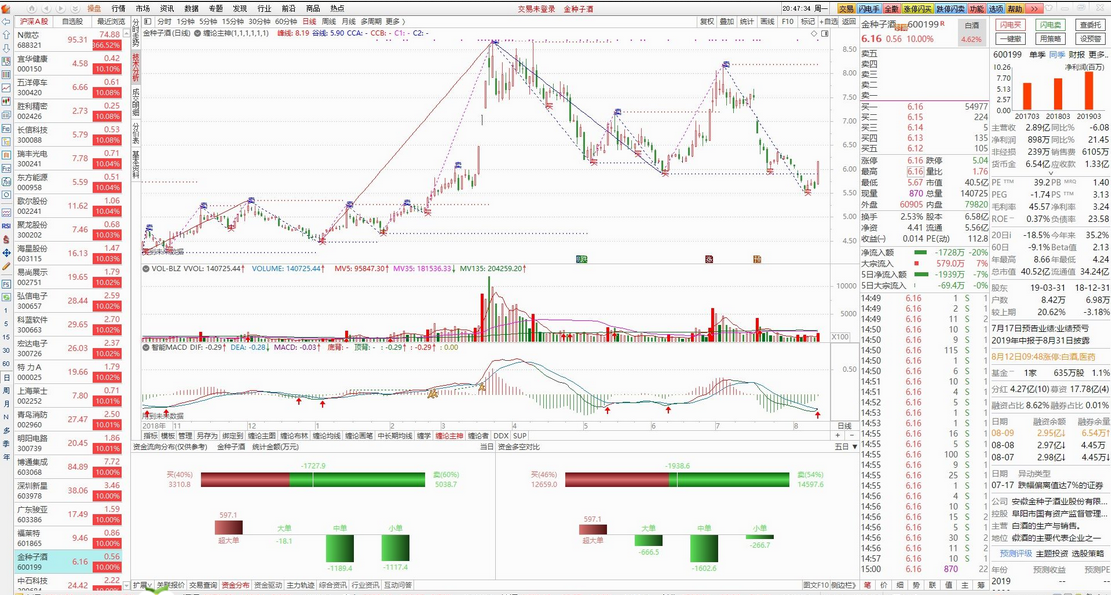
Task: Select the 周线 weekly chart period
Action: [x=329, y=21]
